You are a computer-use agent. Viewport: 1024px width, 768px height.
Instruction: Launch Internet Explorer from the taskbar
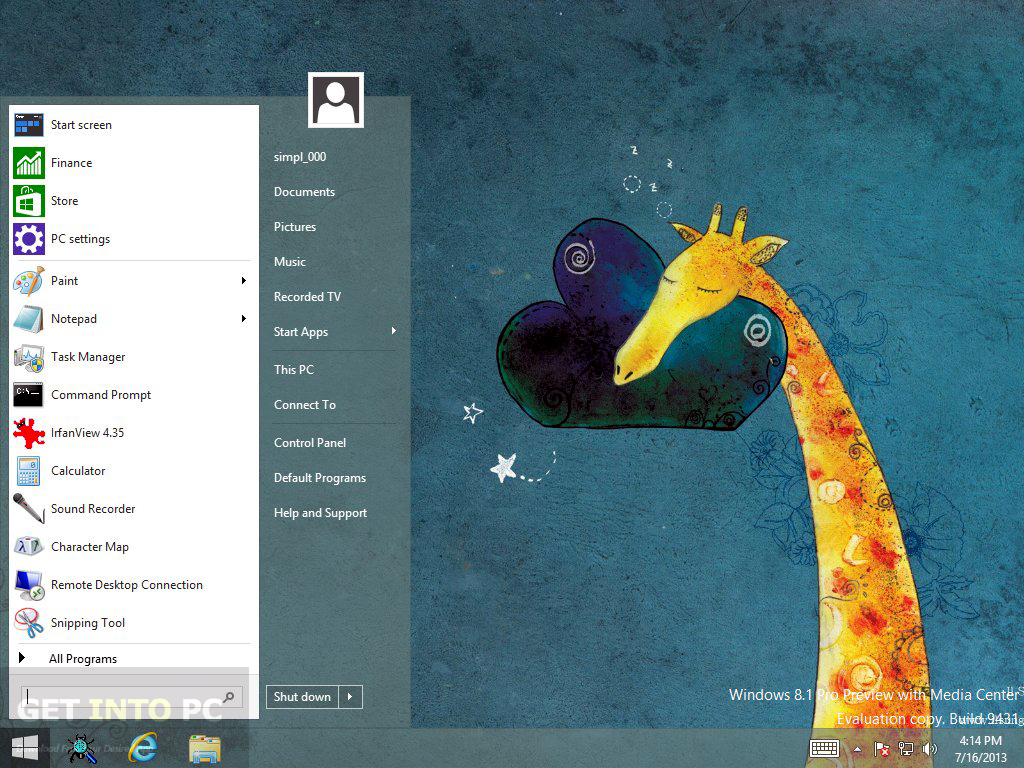(x=143, y=748)
